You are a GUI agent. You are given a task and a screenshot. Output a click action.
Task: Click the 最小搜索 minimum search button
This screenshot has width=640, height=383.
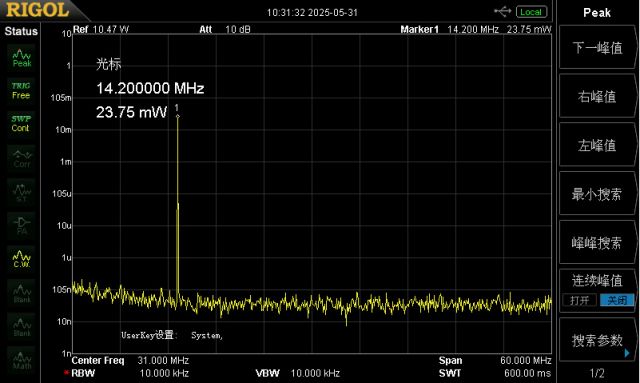(597, 194)
